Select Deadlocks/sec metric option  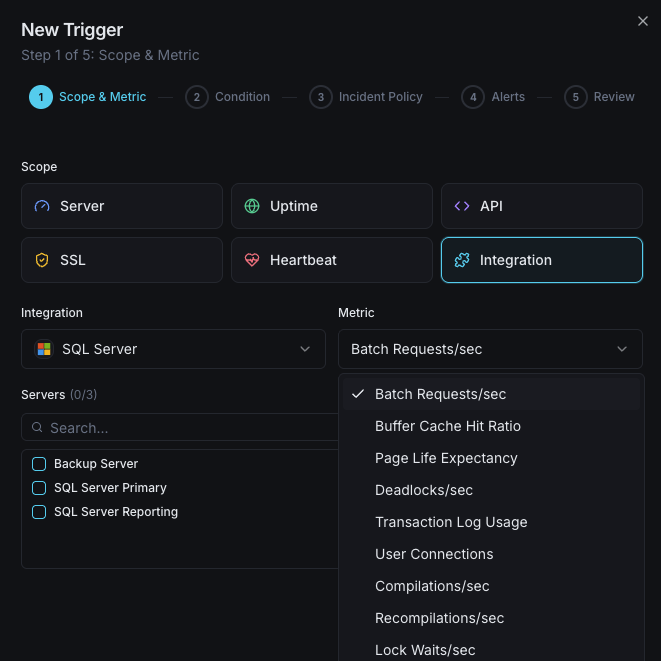[491, 490]
